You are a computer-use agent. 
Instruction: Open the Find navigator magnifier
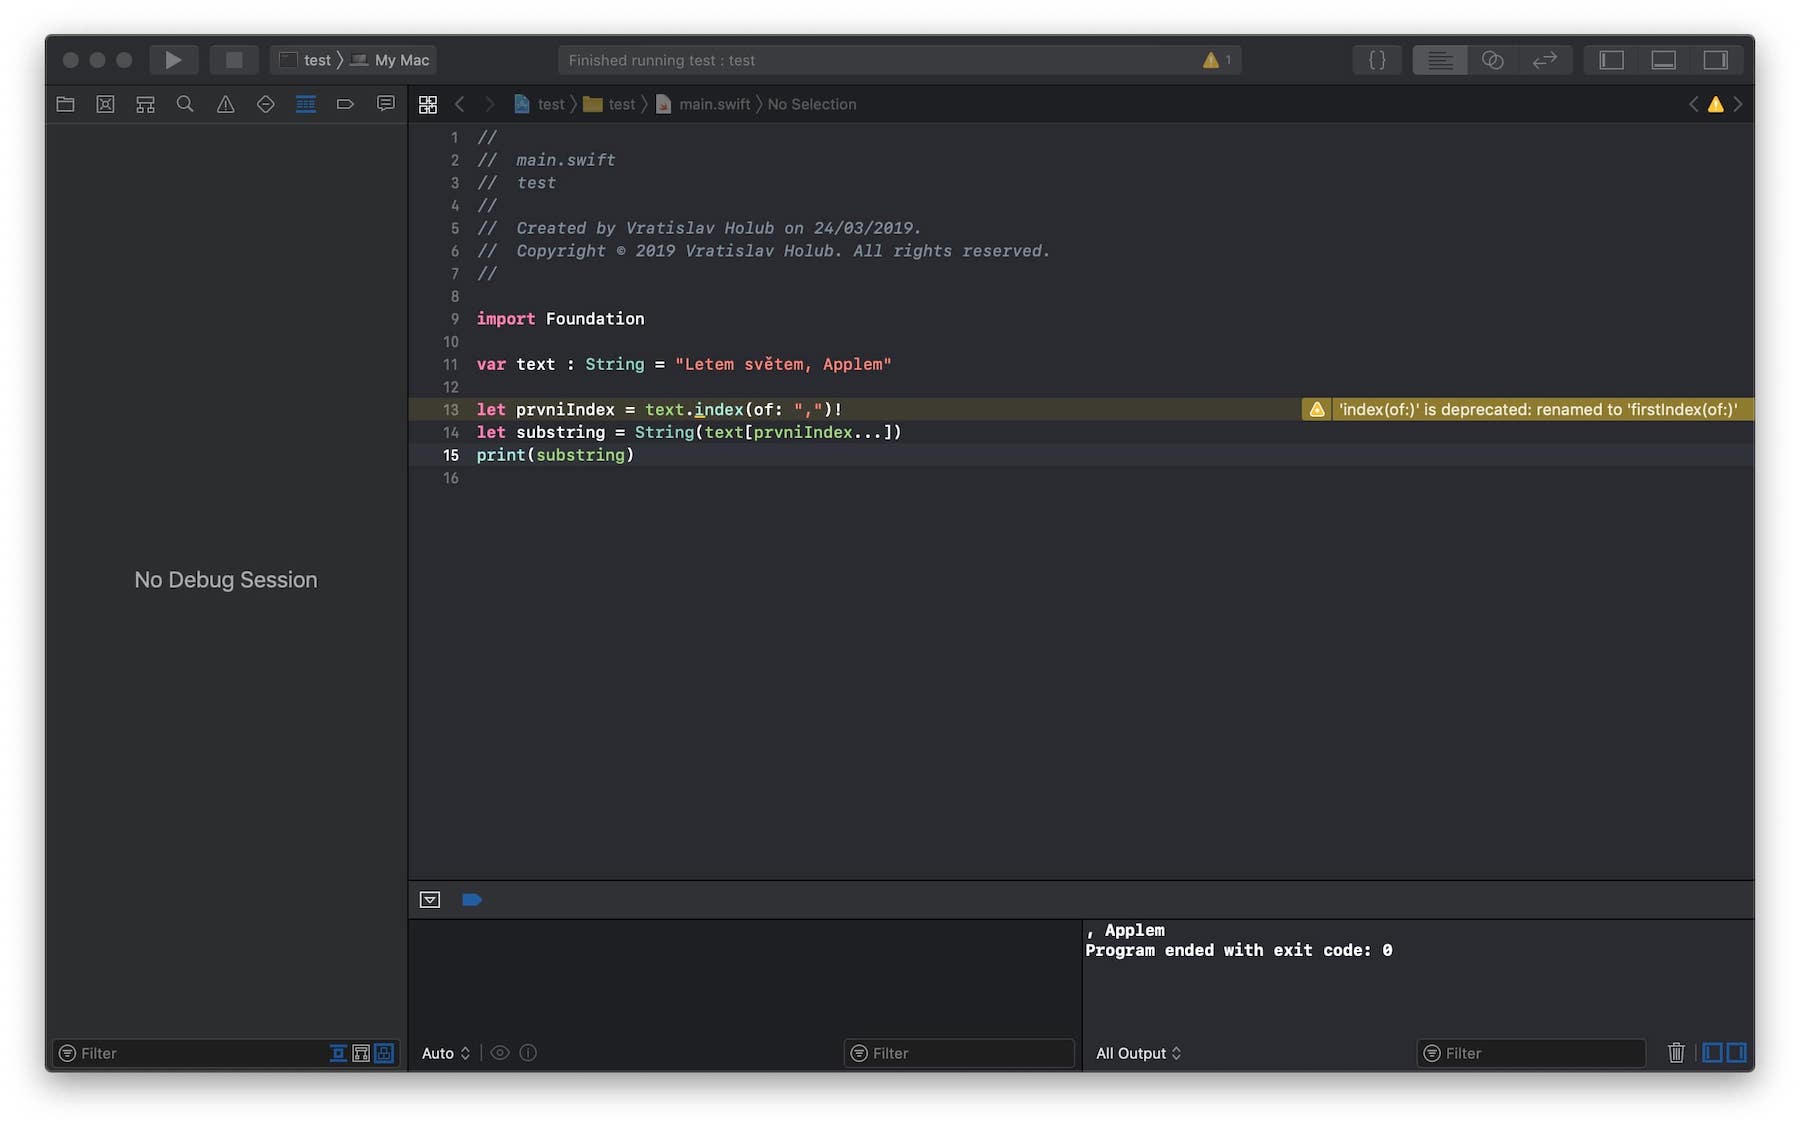coord(185,104)
